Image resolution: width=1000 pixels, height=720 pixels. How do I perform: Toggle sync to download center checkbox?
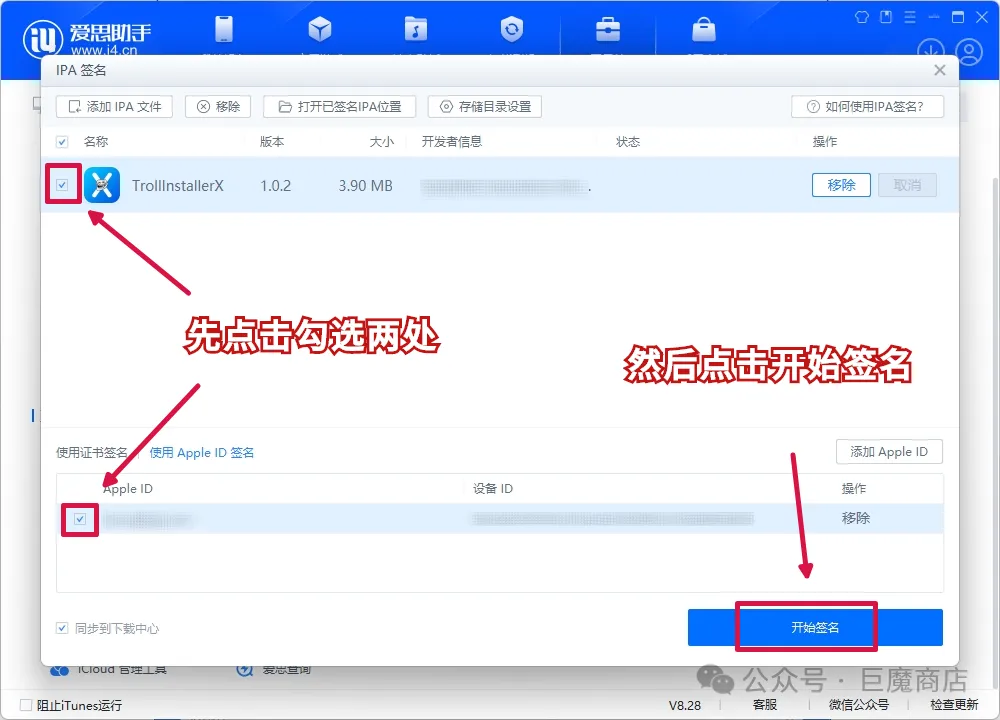62,628
